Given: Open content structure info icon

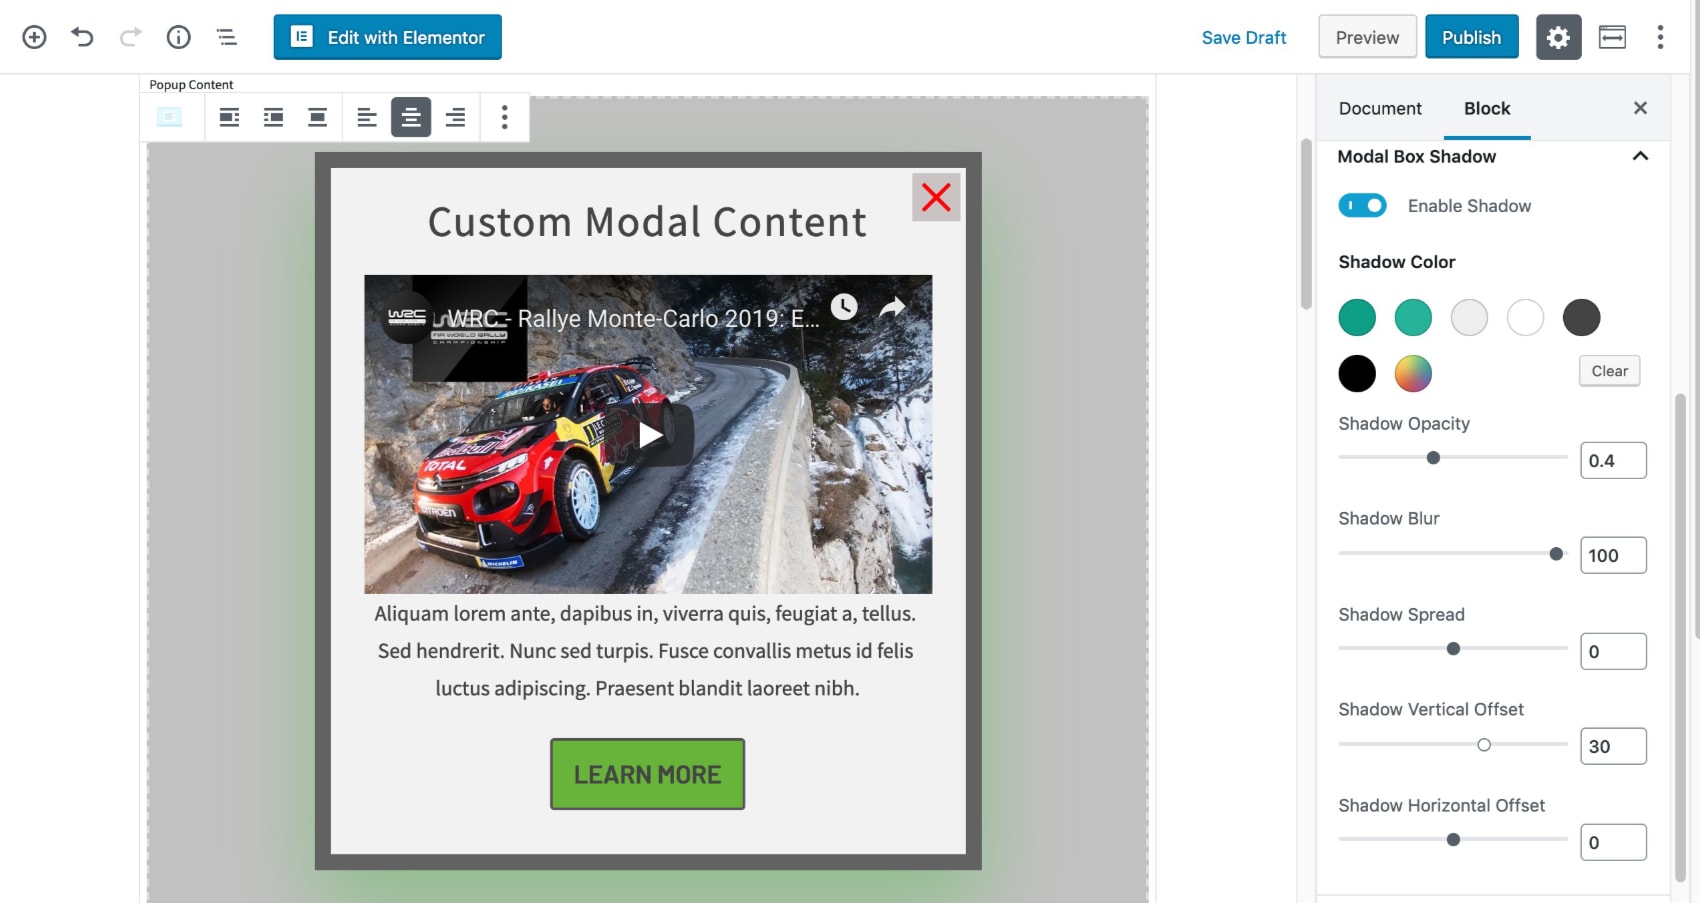Looking at the screenshot, I should (178, 37).
